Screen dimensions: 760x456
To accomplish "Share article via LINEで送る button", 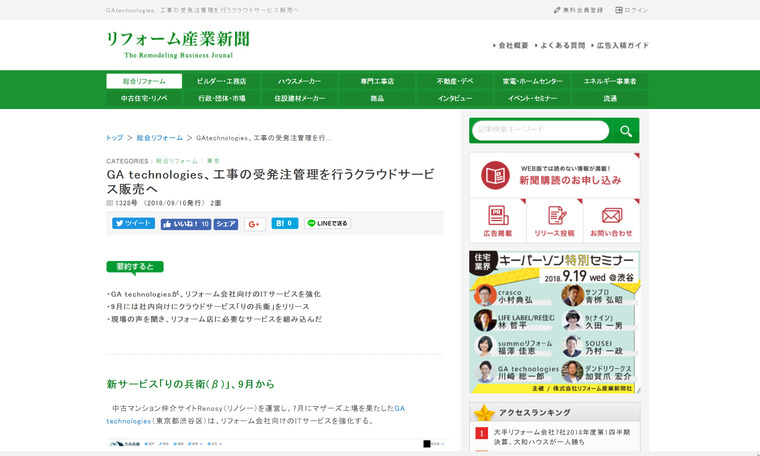I will click(327, 224).
